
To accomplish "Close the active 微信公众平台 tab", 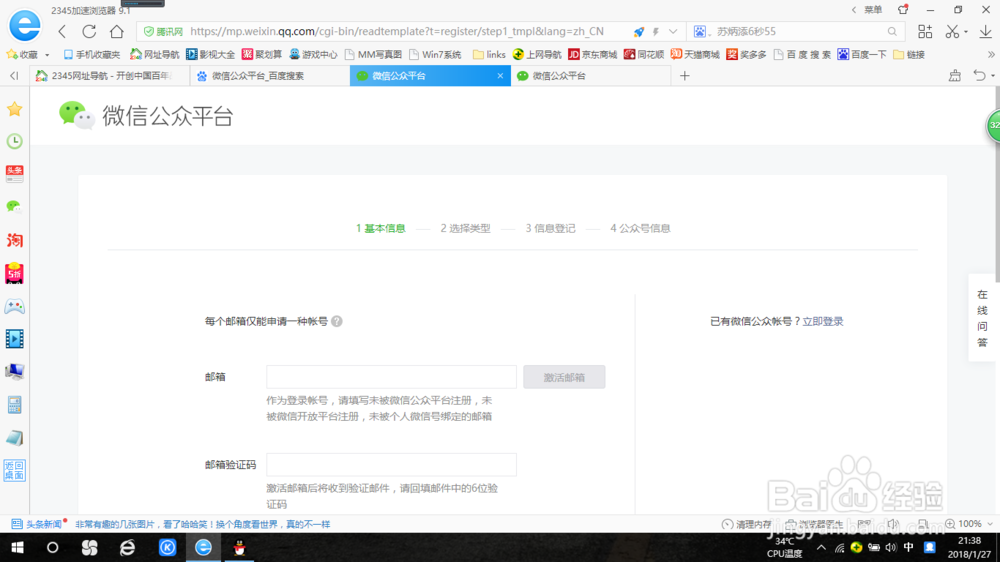I will click(x=500, y=76).
